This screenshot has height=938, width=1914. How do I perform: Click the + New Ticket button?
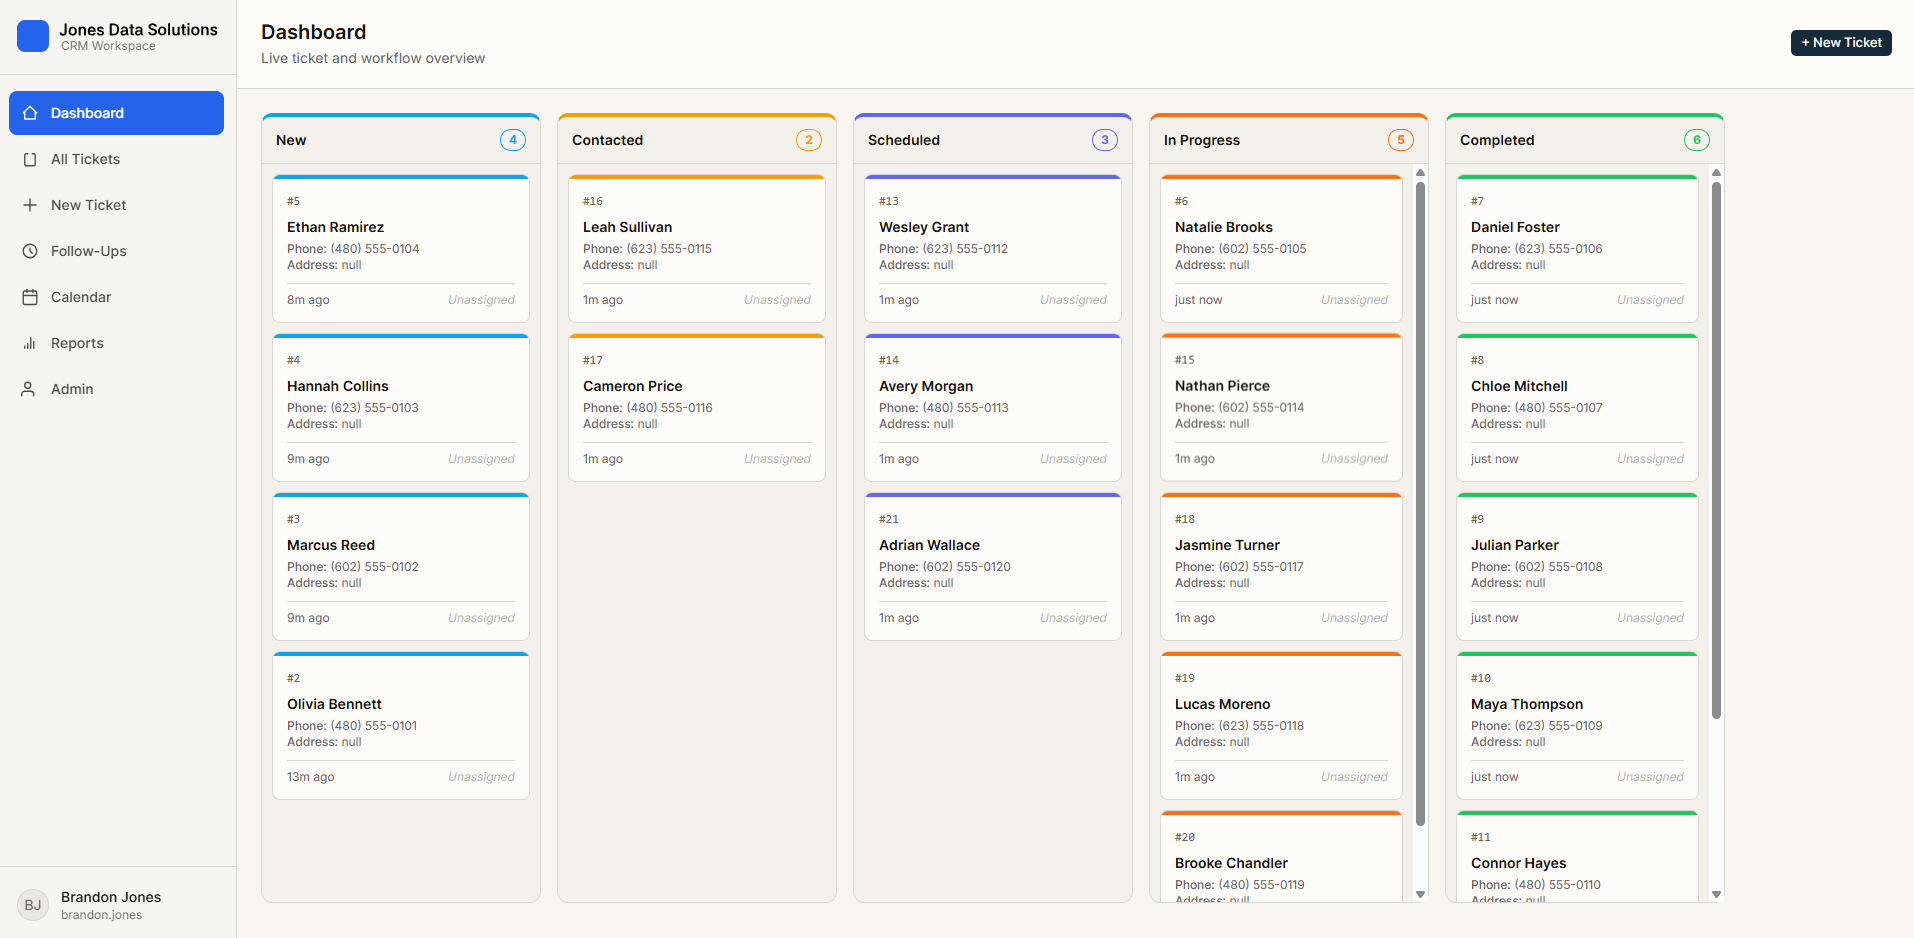pyautogui.click(x=1841, y=43)
